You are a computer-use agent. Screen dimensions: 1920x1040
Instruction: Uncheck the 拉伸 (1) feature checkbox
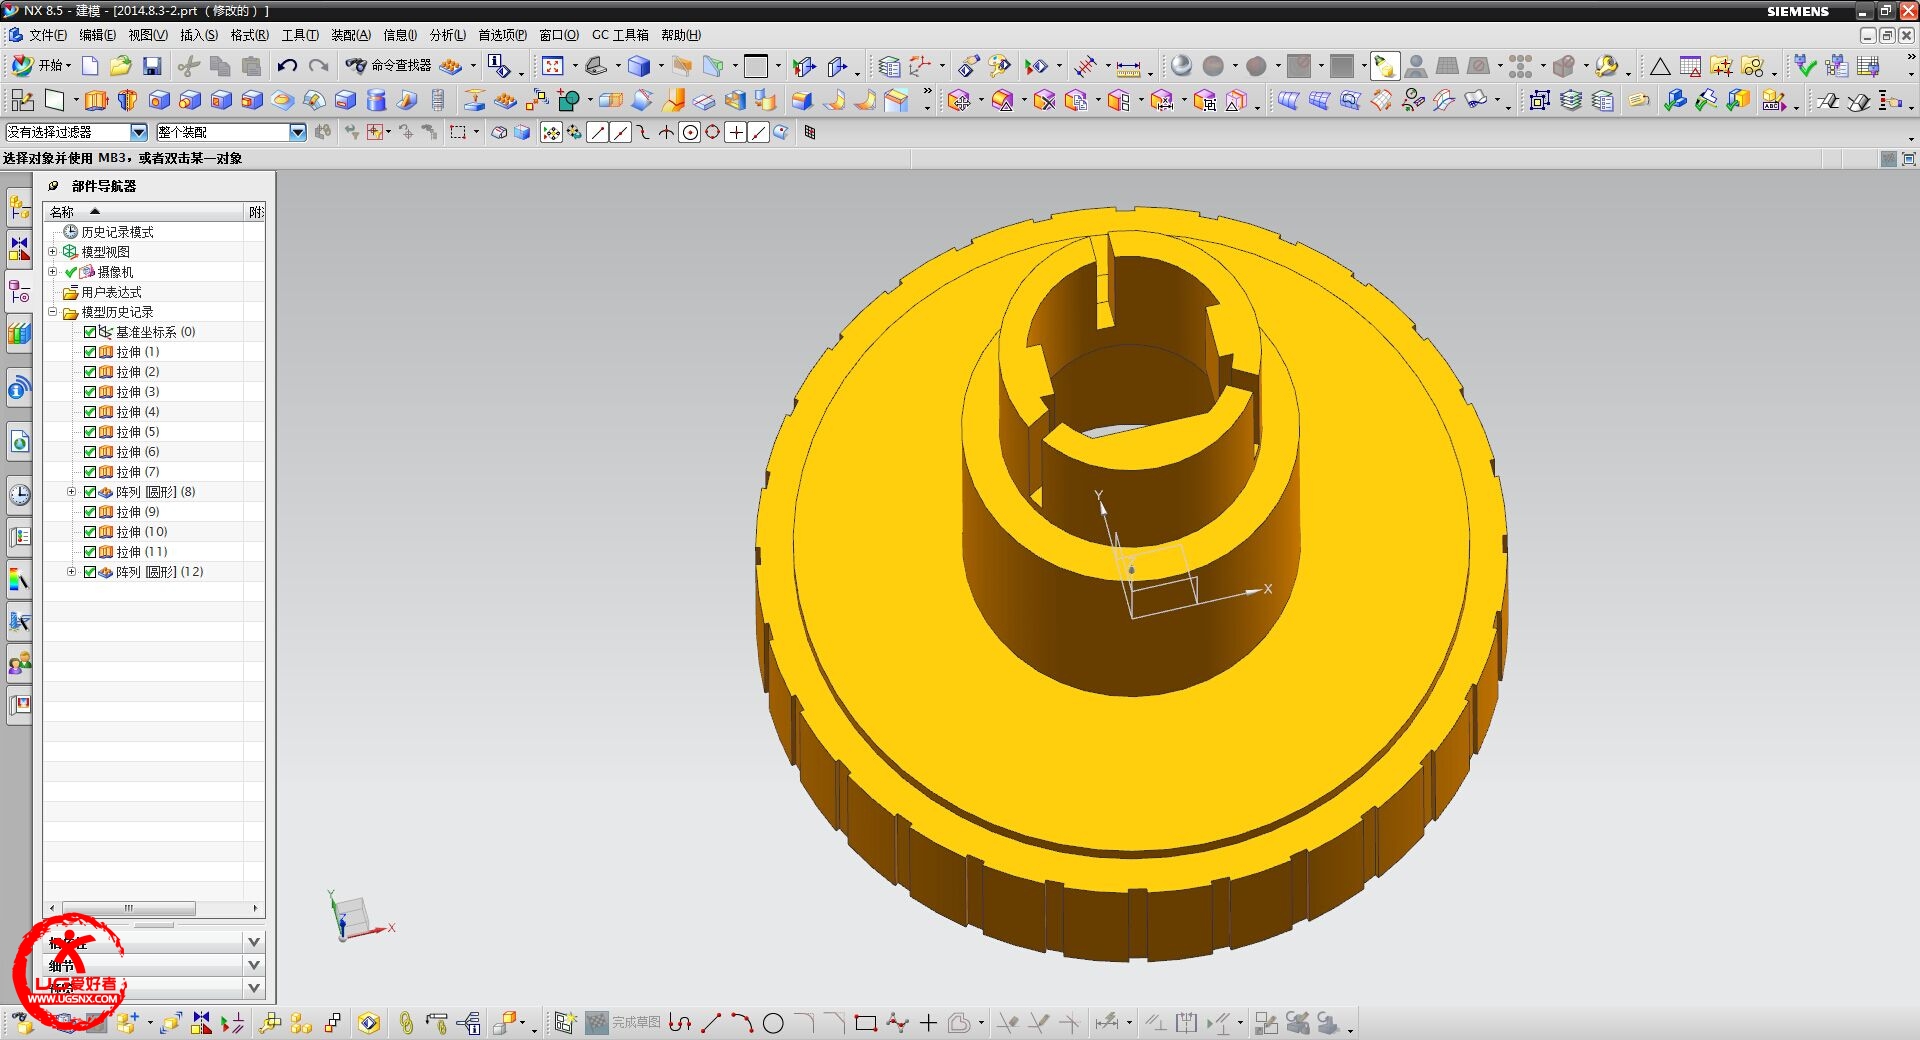pos(90,352)
